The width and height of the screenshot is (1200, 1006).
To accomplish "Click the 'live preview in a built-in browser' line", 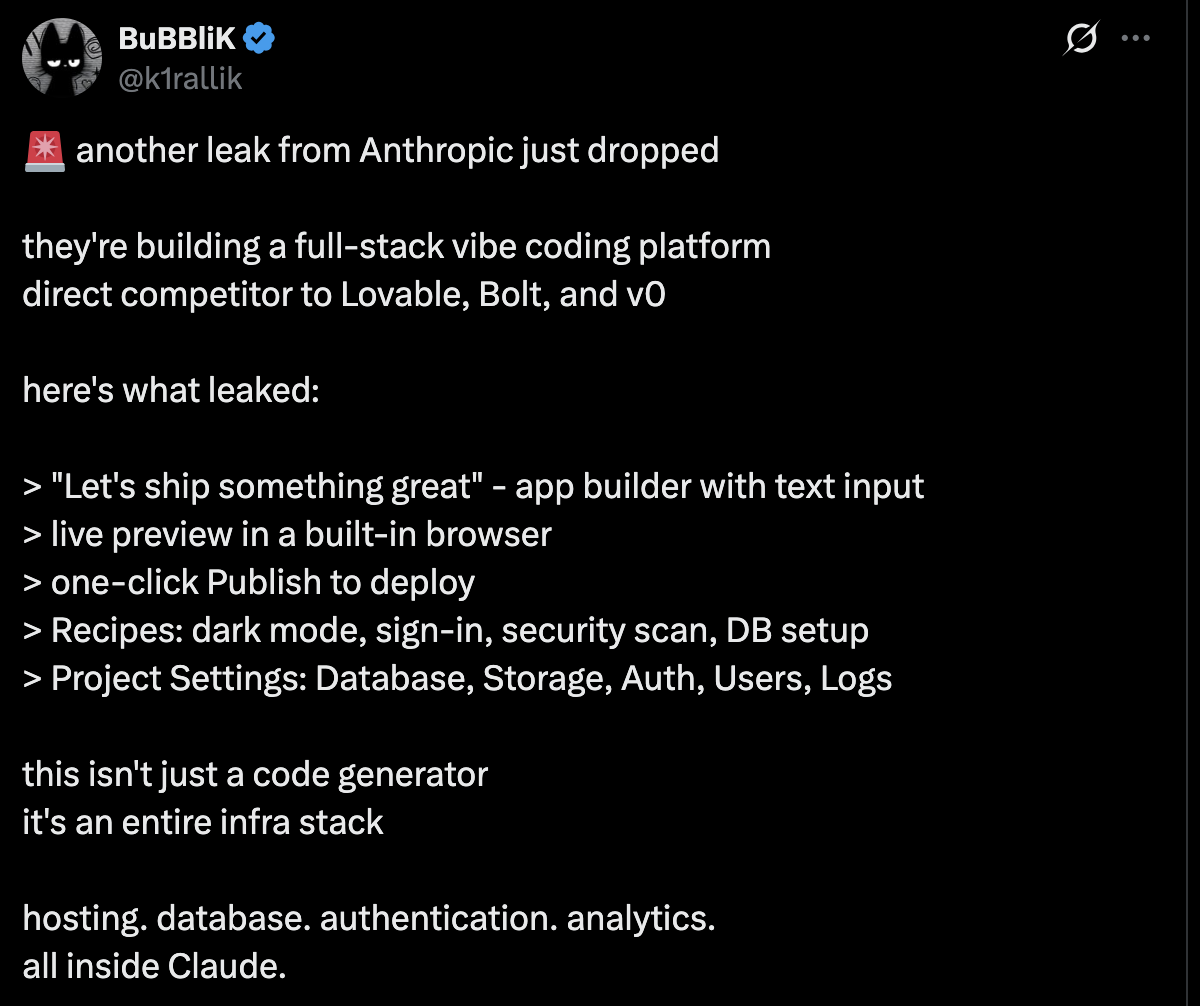I will click(287, 534).
